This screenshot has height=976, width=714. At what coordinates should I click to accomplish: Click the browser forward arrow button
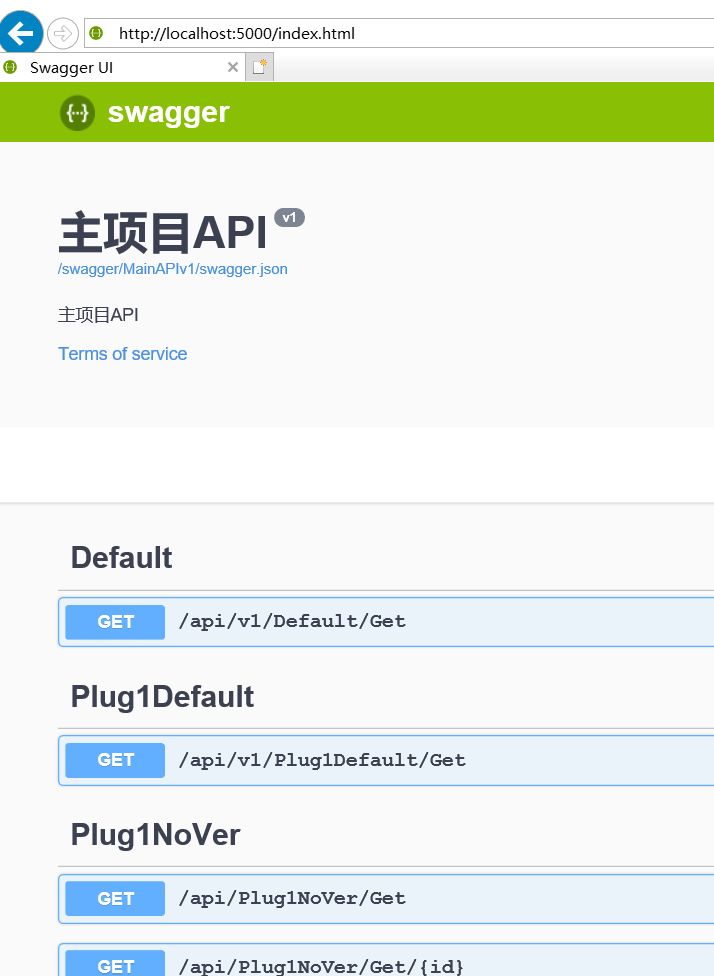pos(62,33)
